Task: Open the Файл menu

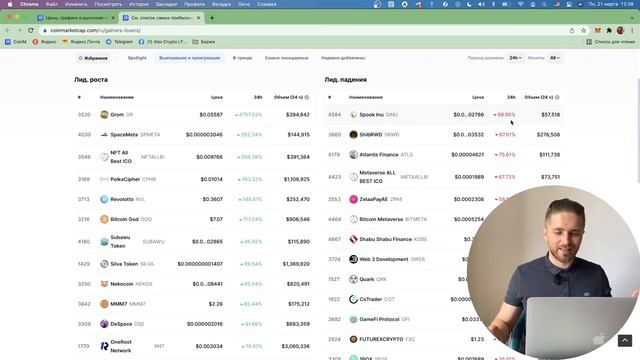Action: click(51, 4)
